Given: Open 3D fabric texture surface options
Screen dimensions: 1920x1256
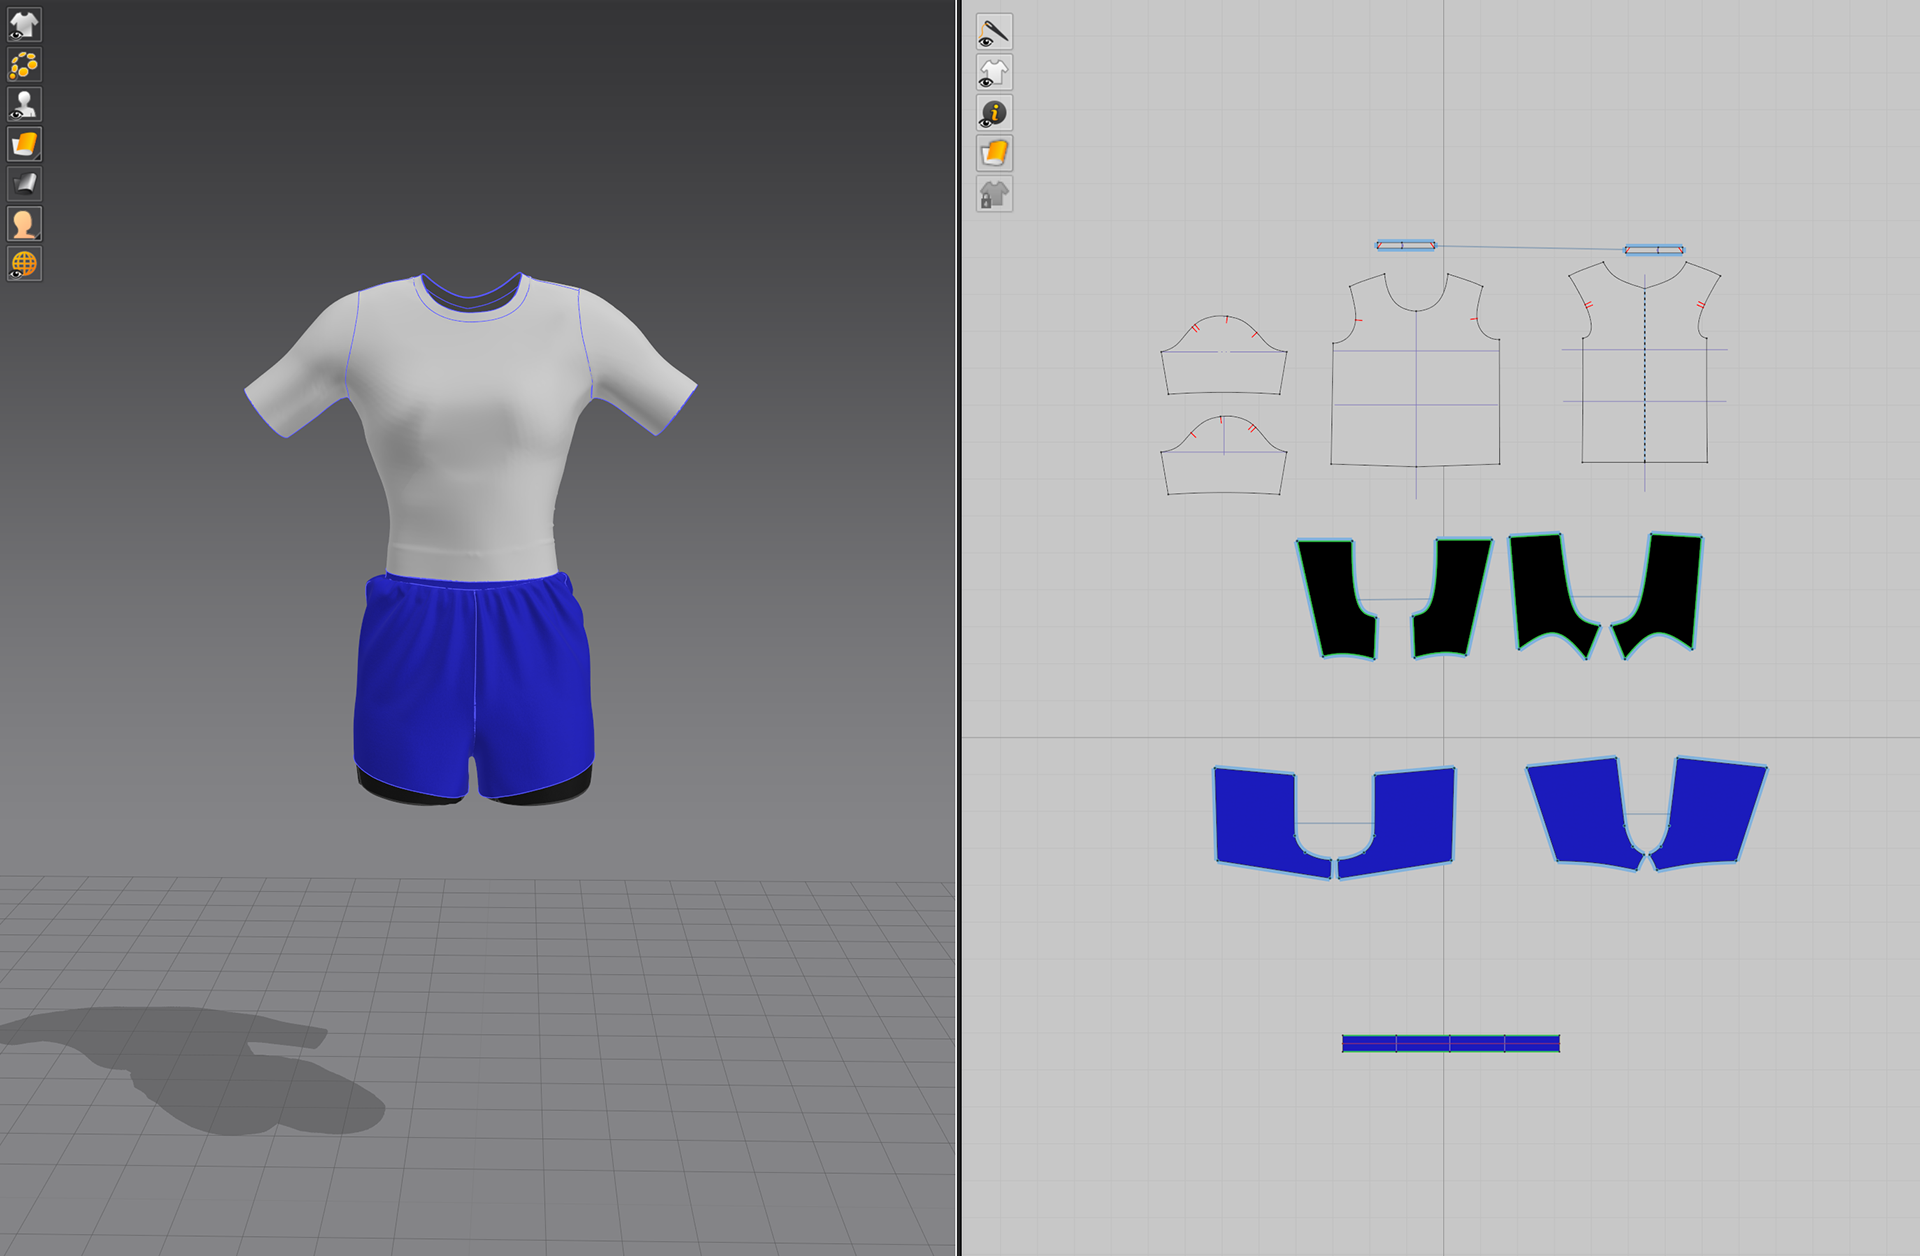Looking at the screenshot, I should (24, 145).
